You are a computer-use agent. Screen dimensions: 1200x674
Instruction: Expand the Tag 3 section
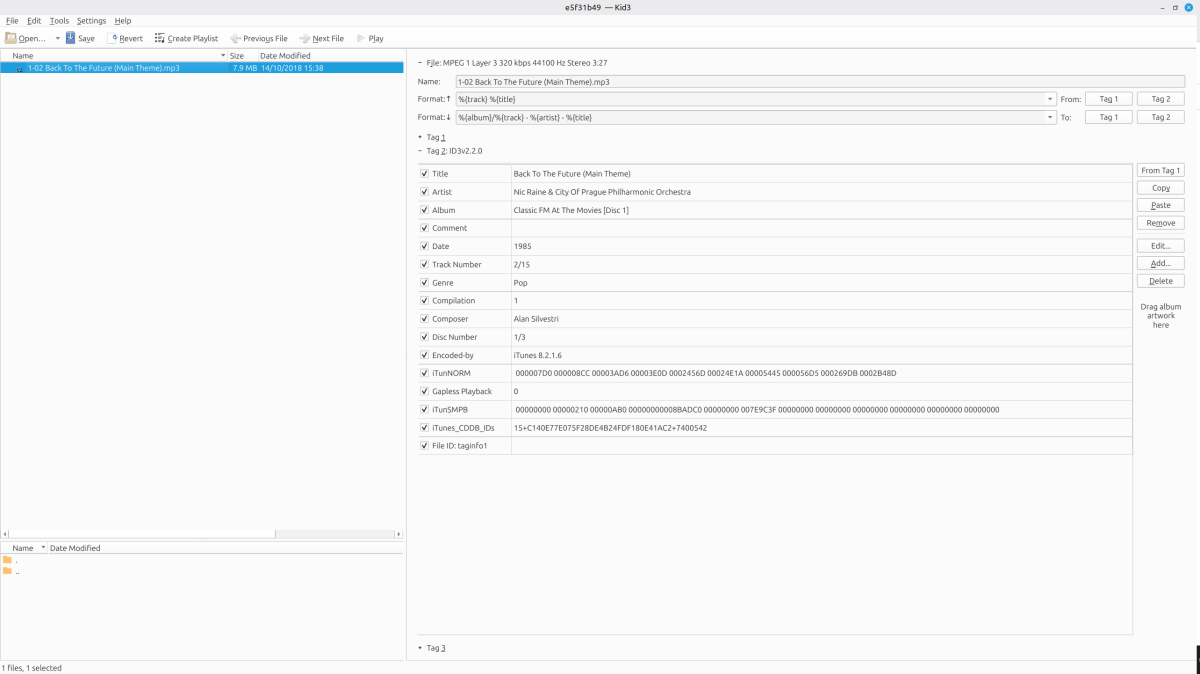(x=420, y=648)
